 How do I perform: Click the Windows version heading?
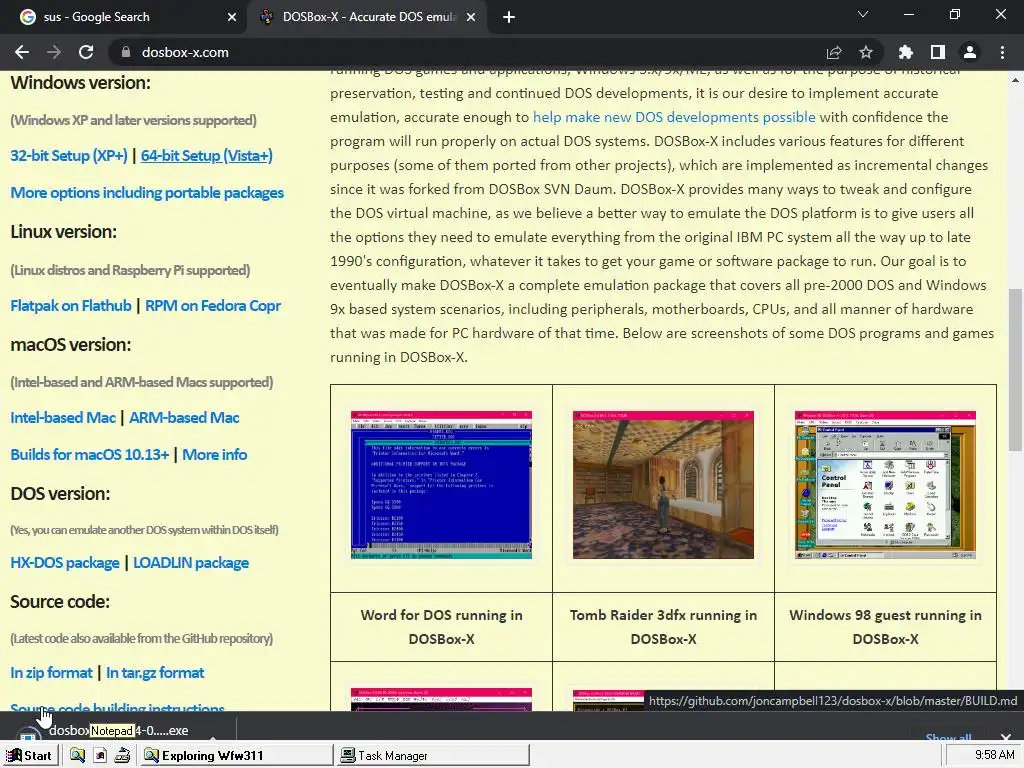tap(80, 83)
